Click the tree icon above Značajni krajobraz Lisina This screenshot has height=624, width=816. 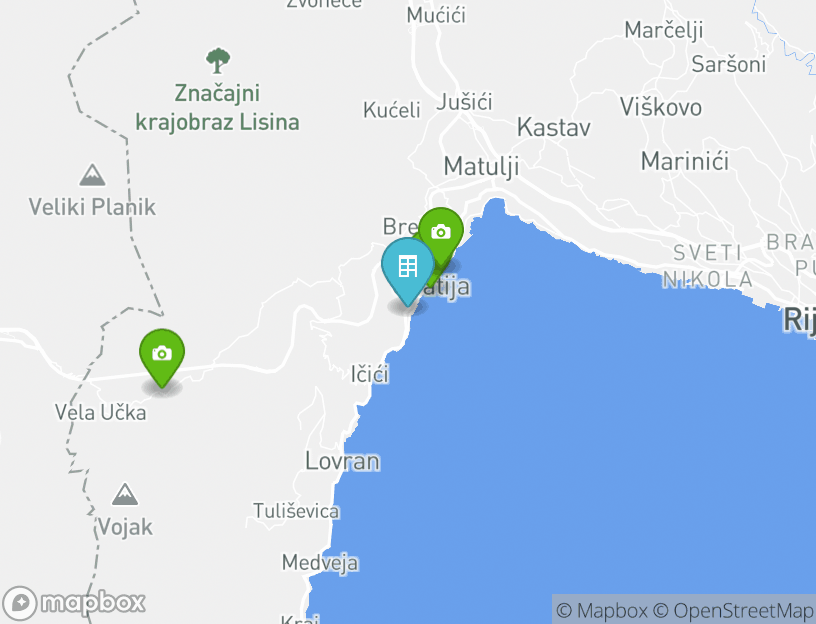(x=218, y=60)
